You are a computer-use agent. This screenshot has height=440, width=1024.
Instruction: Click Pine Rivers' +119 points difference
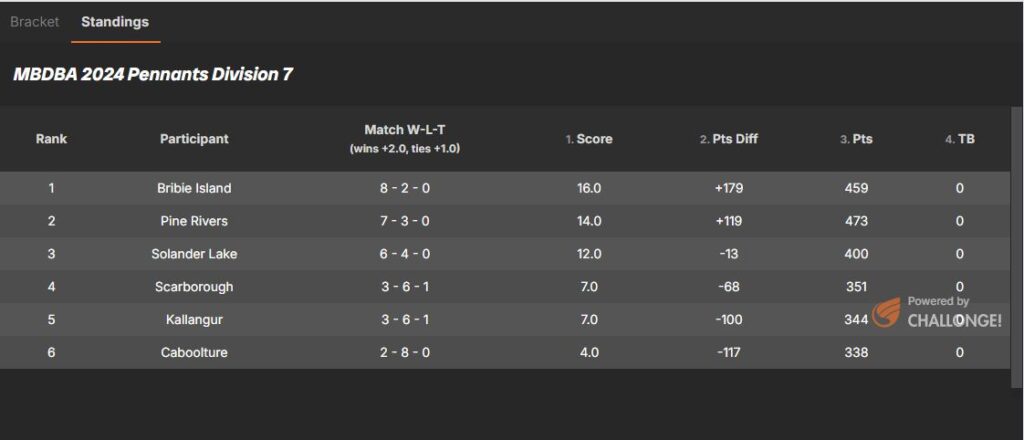pos(729,221)
